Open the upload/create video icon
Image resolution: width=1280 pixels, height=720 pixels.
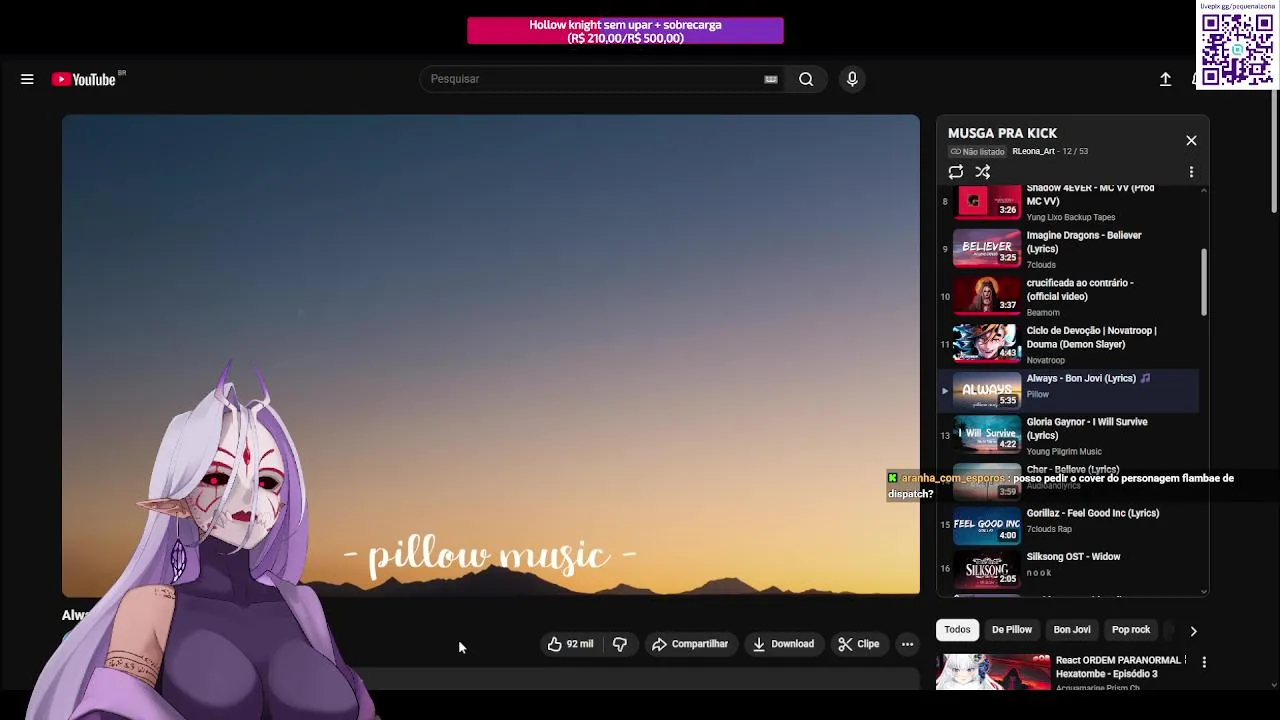point(1165,79)
